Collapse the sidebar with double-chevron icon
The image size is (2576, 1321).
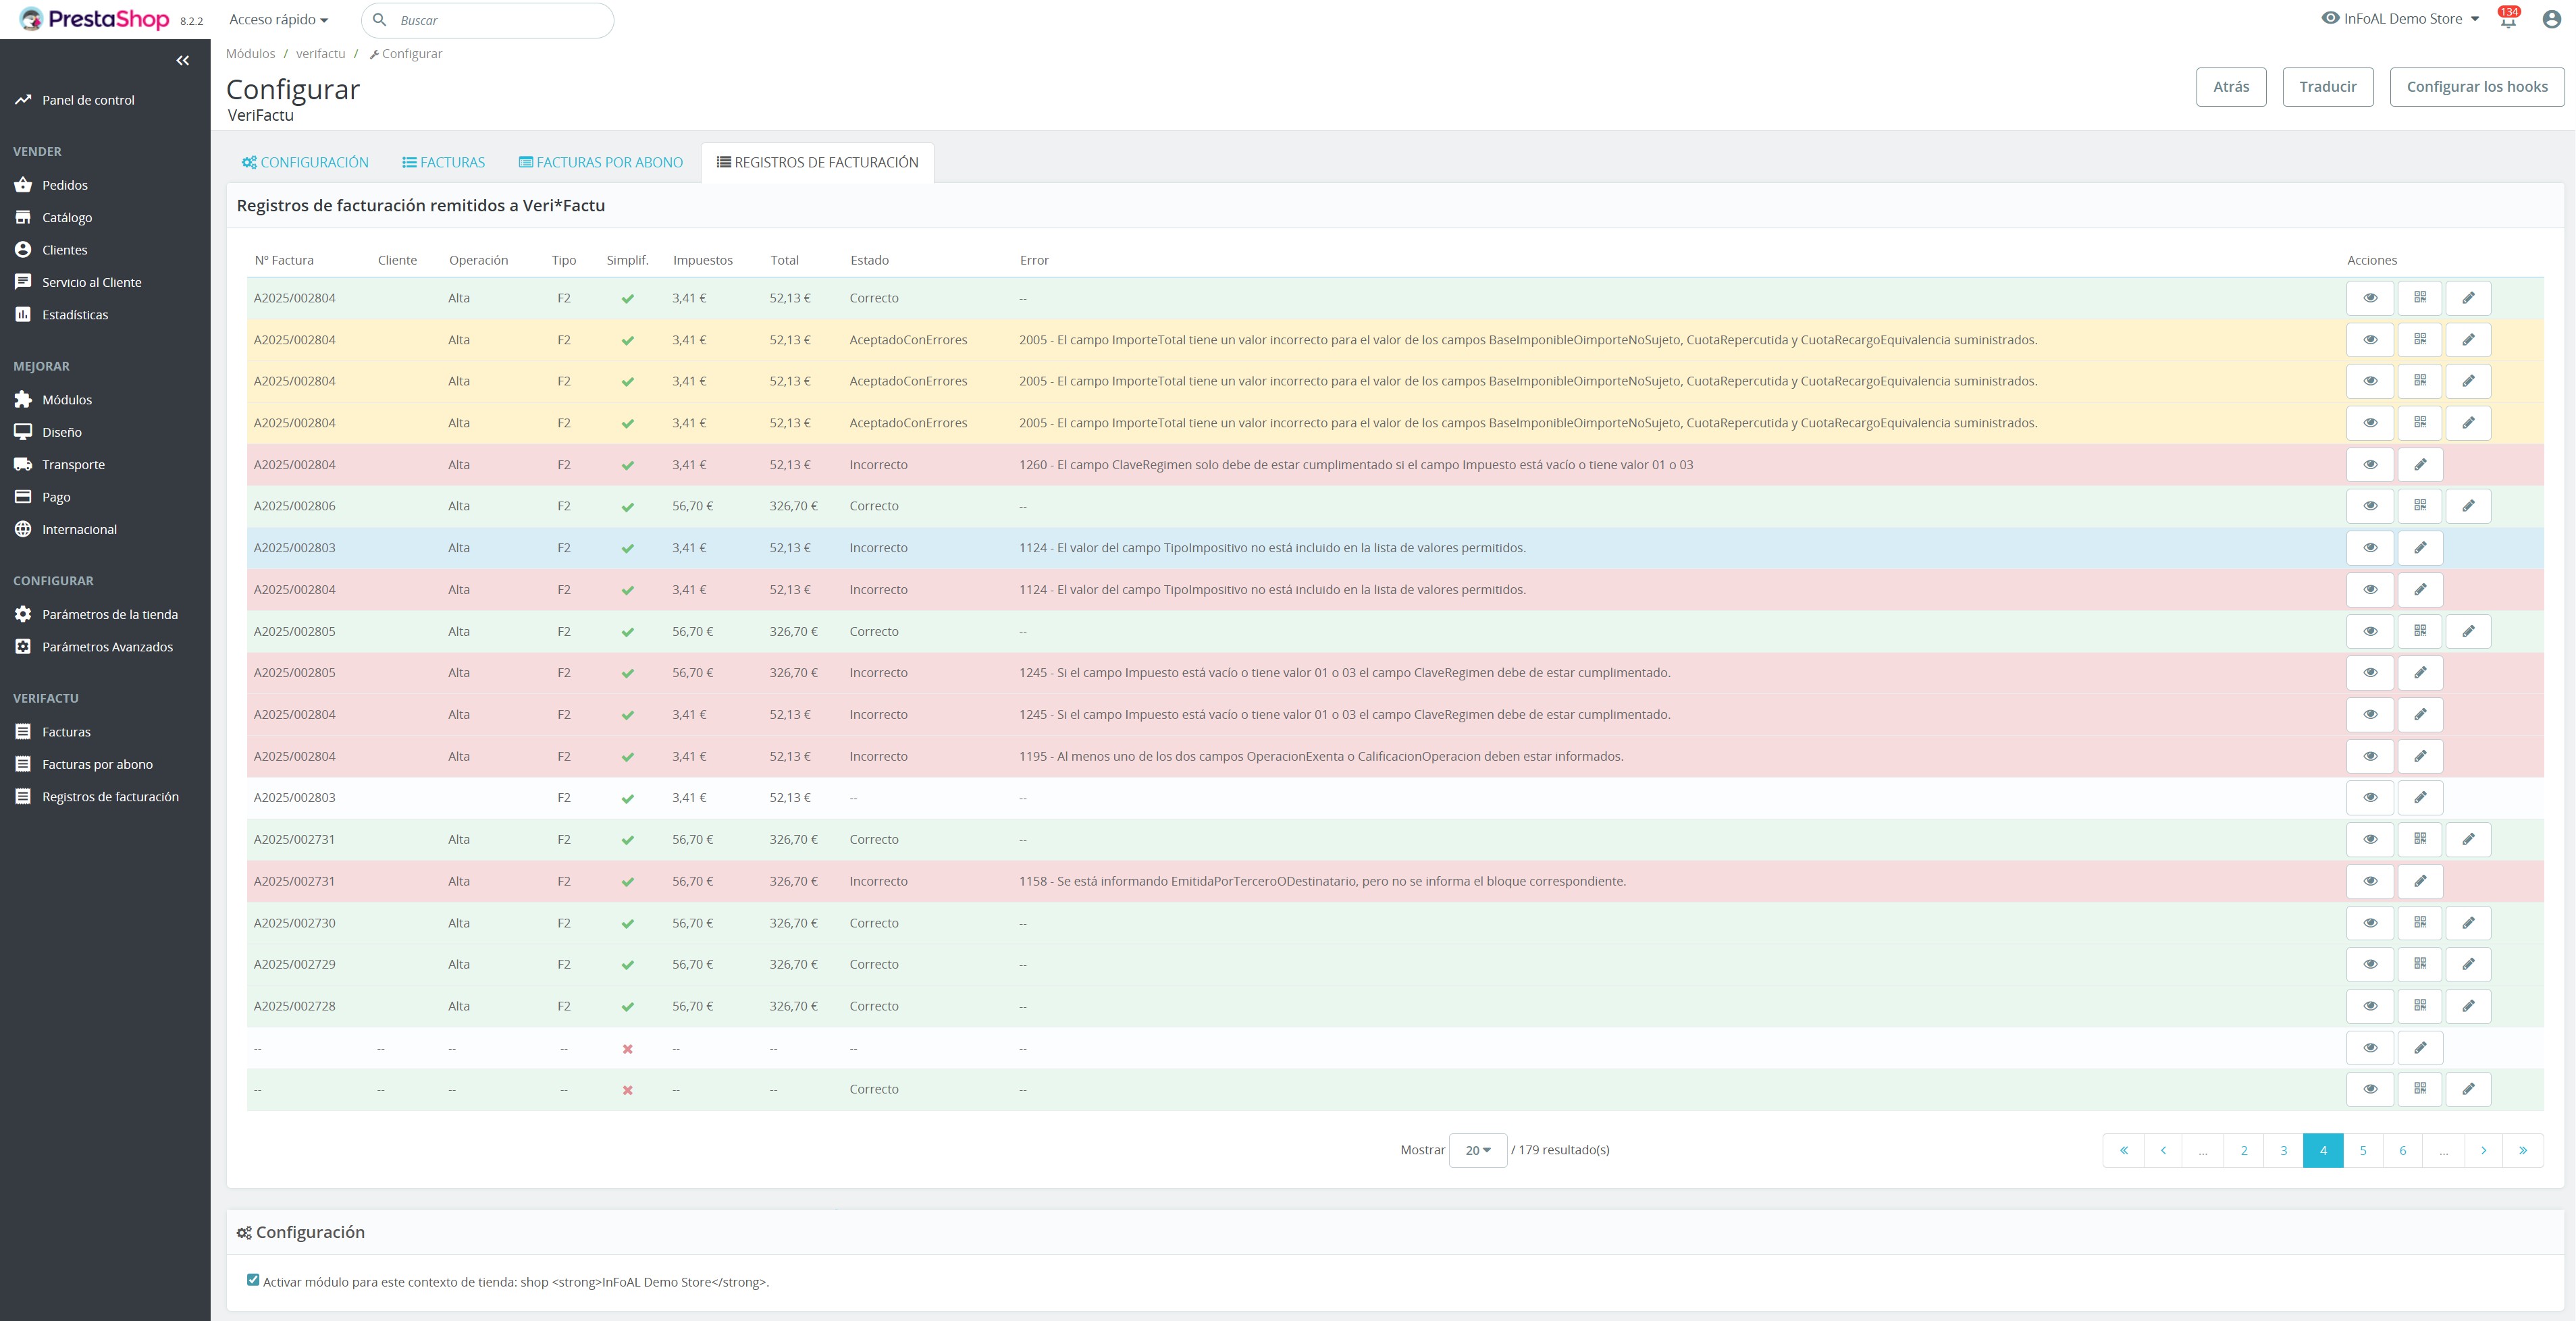coord(182,61)
